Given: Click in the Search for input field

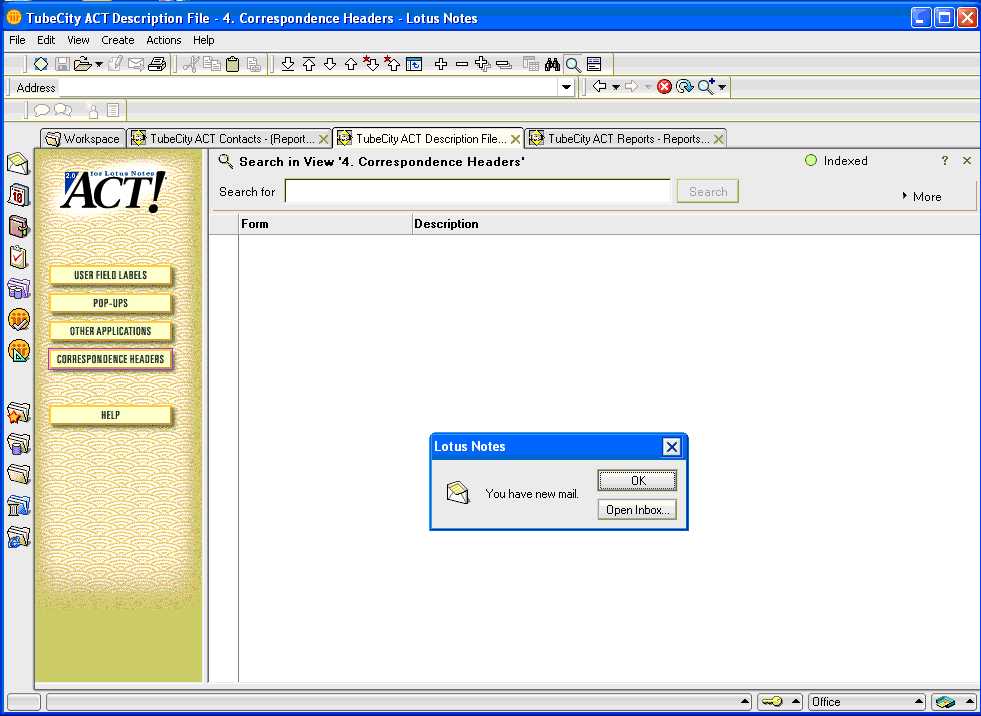Looking at the screenshot, I should (x=477, y=192).
